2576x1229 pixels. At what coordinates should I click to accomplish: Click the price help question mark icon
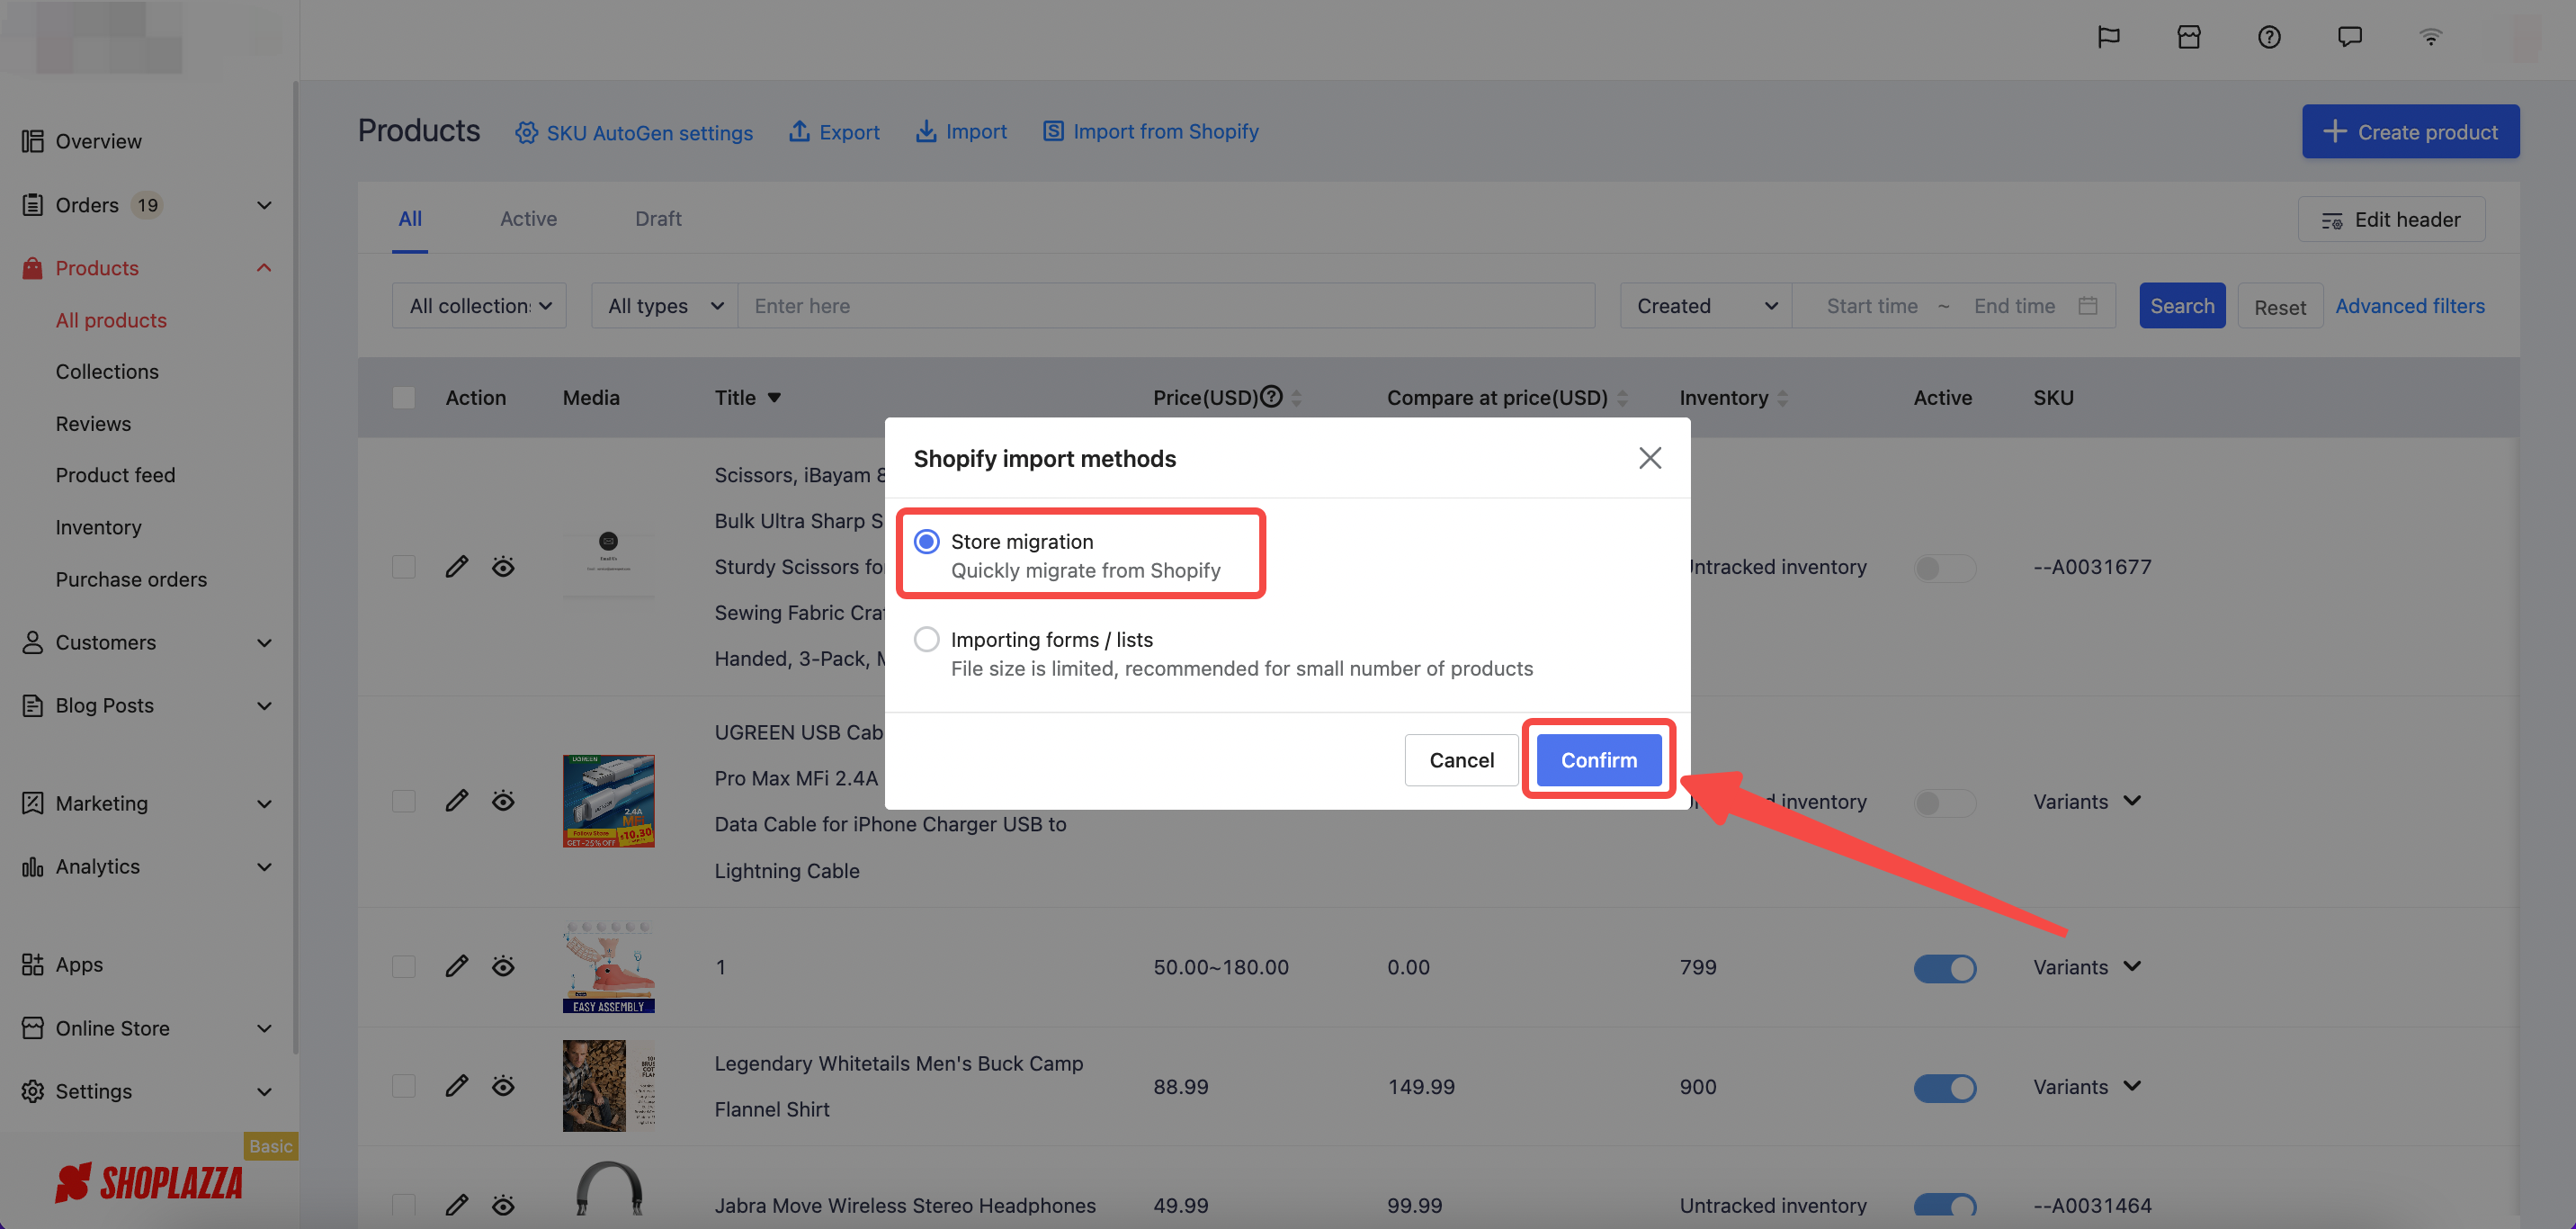[1271, 397]
